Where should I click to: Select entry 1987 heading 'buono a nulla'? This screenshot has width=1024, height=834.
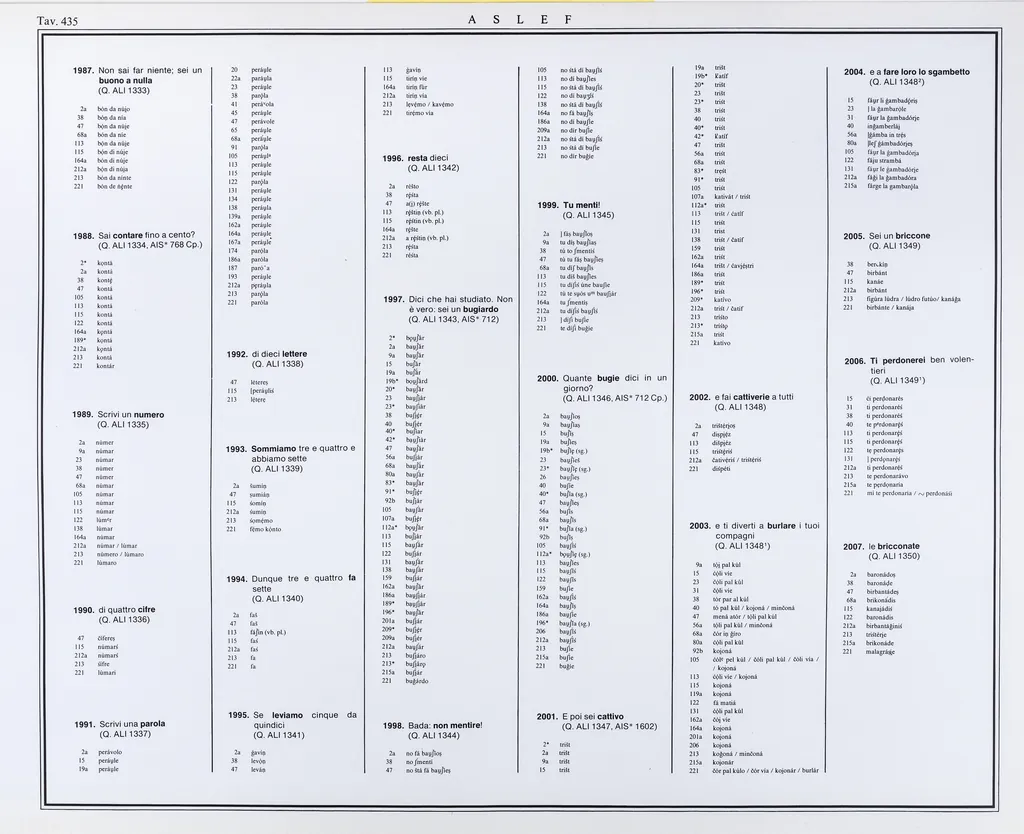coord(125,80)
